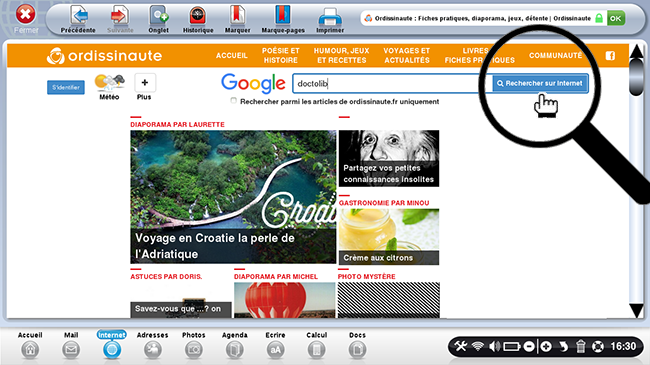Click the address bar showing Ordissinaute title
Viewport: 650px width, 365px height.
pos(482,18)
